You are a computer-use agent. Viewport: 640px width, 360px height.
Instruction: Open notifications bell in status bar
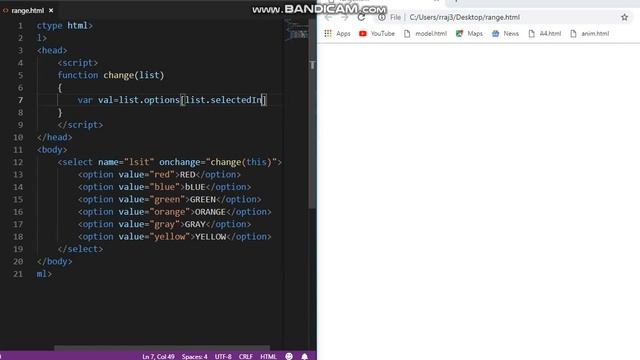click(x=304, y=356)
